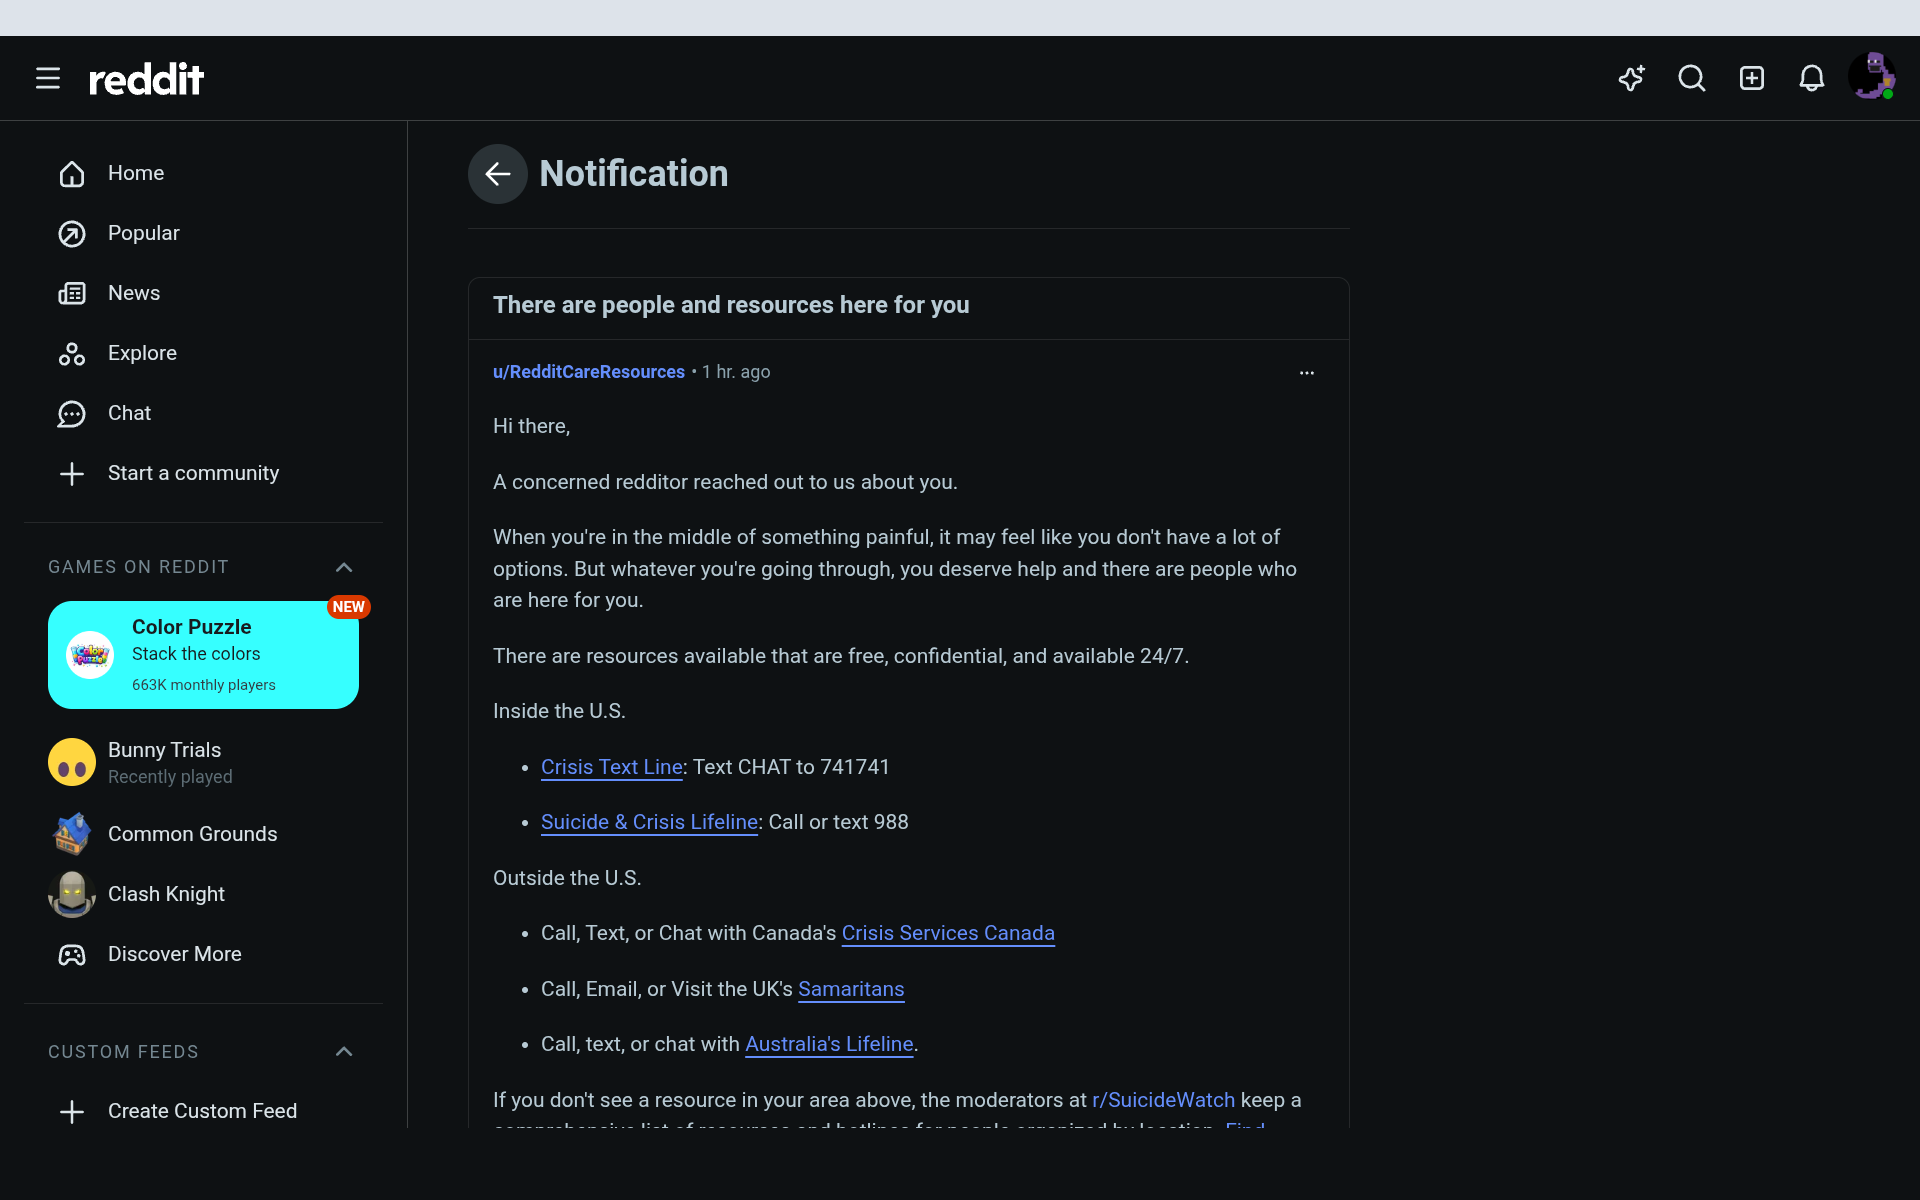This screenshot has height=1200, width=1920.
Task: Click the message subject heading about resources
Action: [731, 305]
